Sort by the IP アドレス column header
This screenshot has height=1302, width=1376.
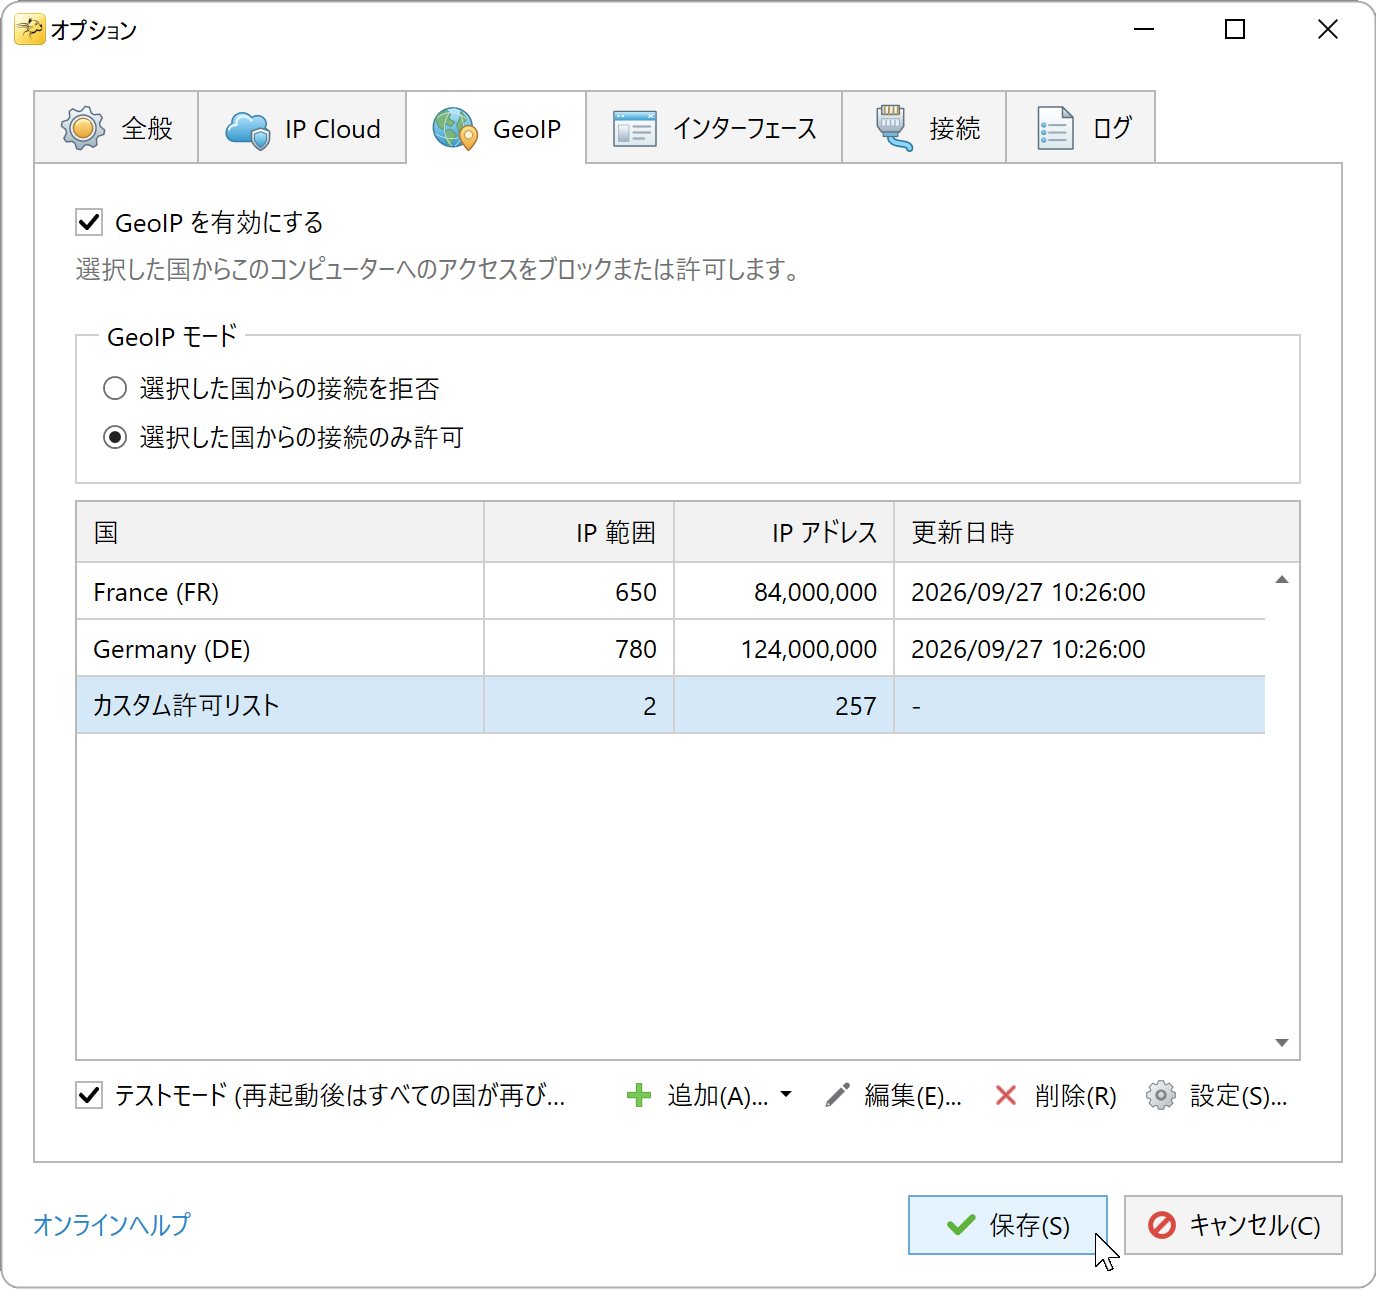pyautogui.click(x=784, y=532)
